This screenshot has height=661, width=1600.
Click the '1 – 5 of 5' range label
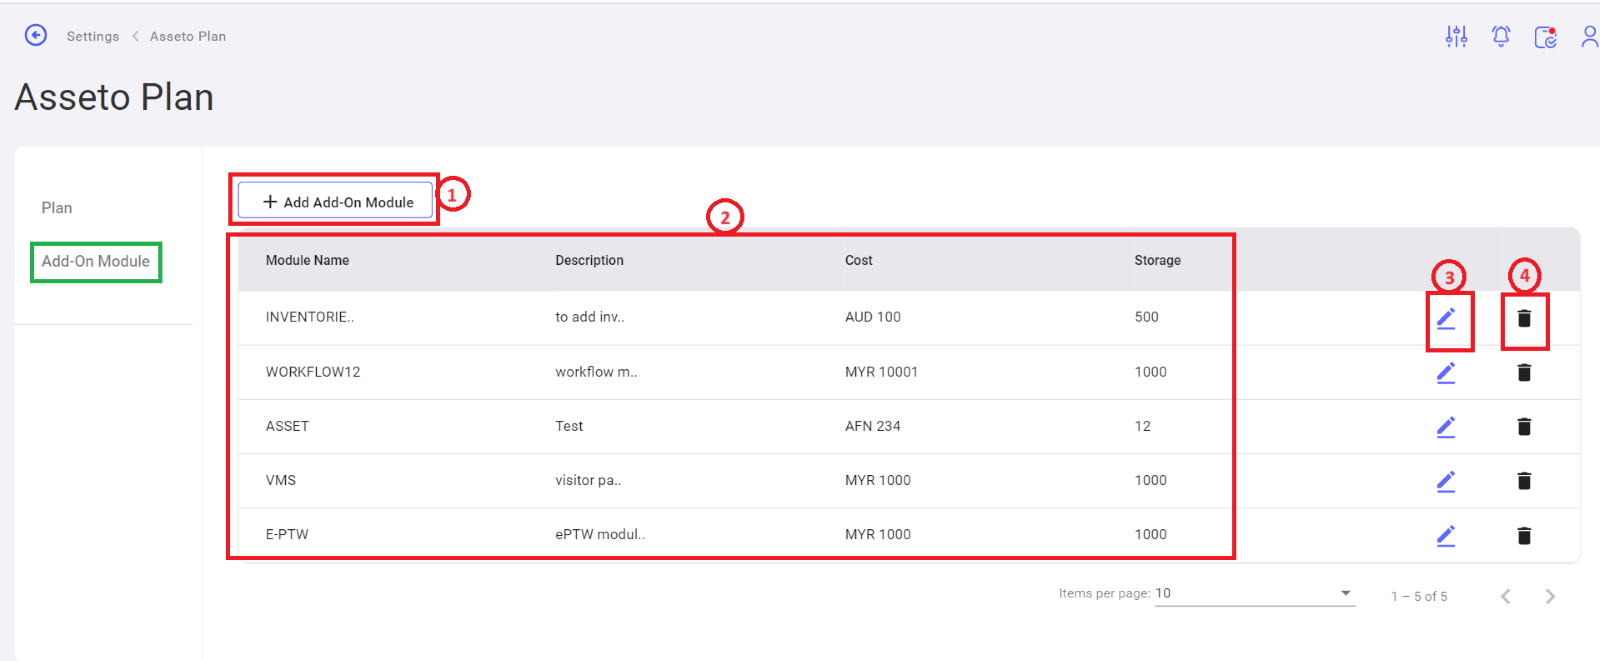[x=1419, y=596]
